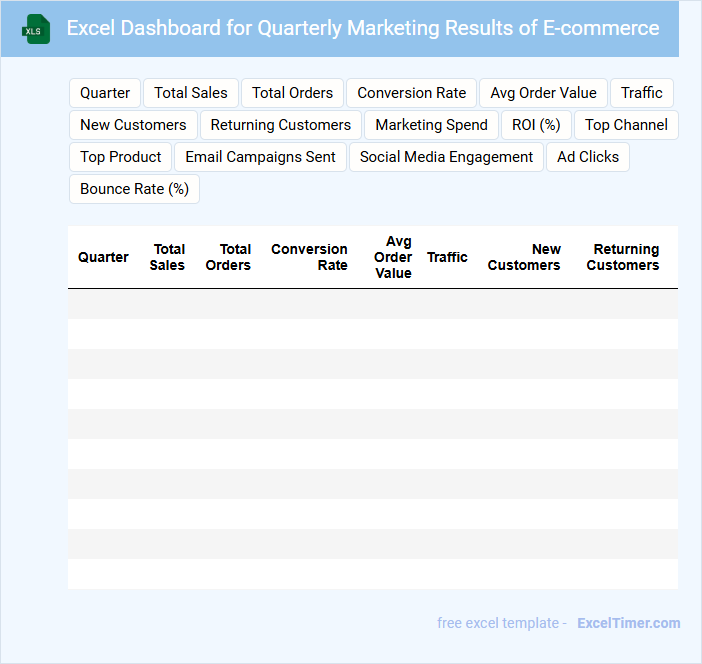This screenshot has width=702, height=664.
Task: Choose the Conversion Rate tag
Action: tap(411, 93)
